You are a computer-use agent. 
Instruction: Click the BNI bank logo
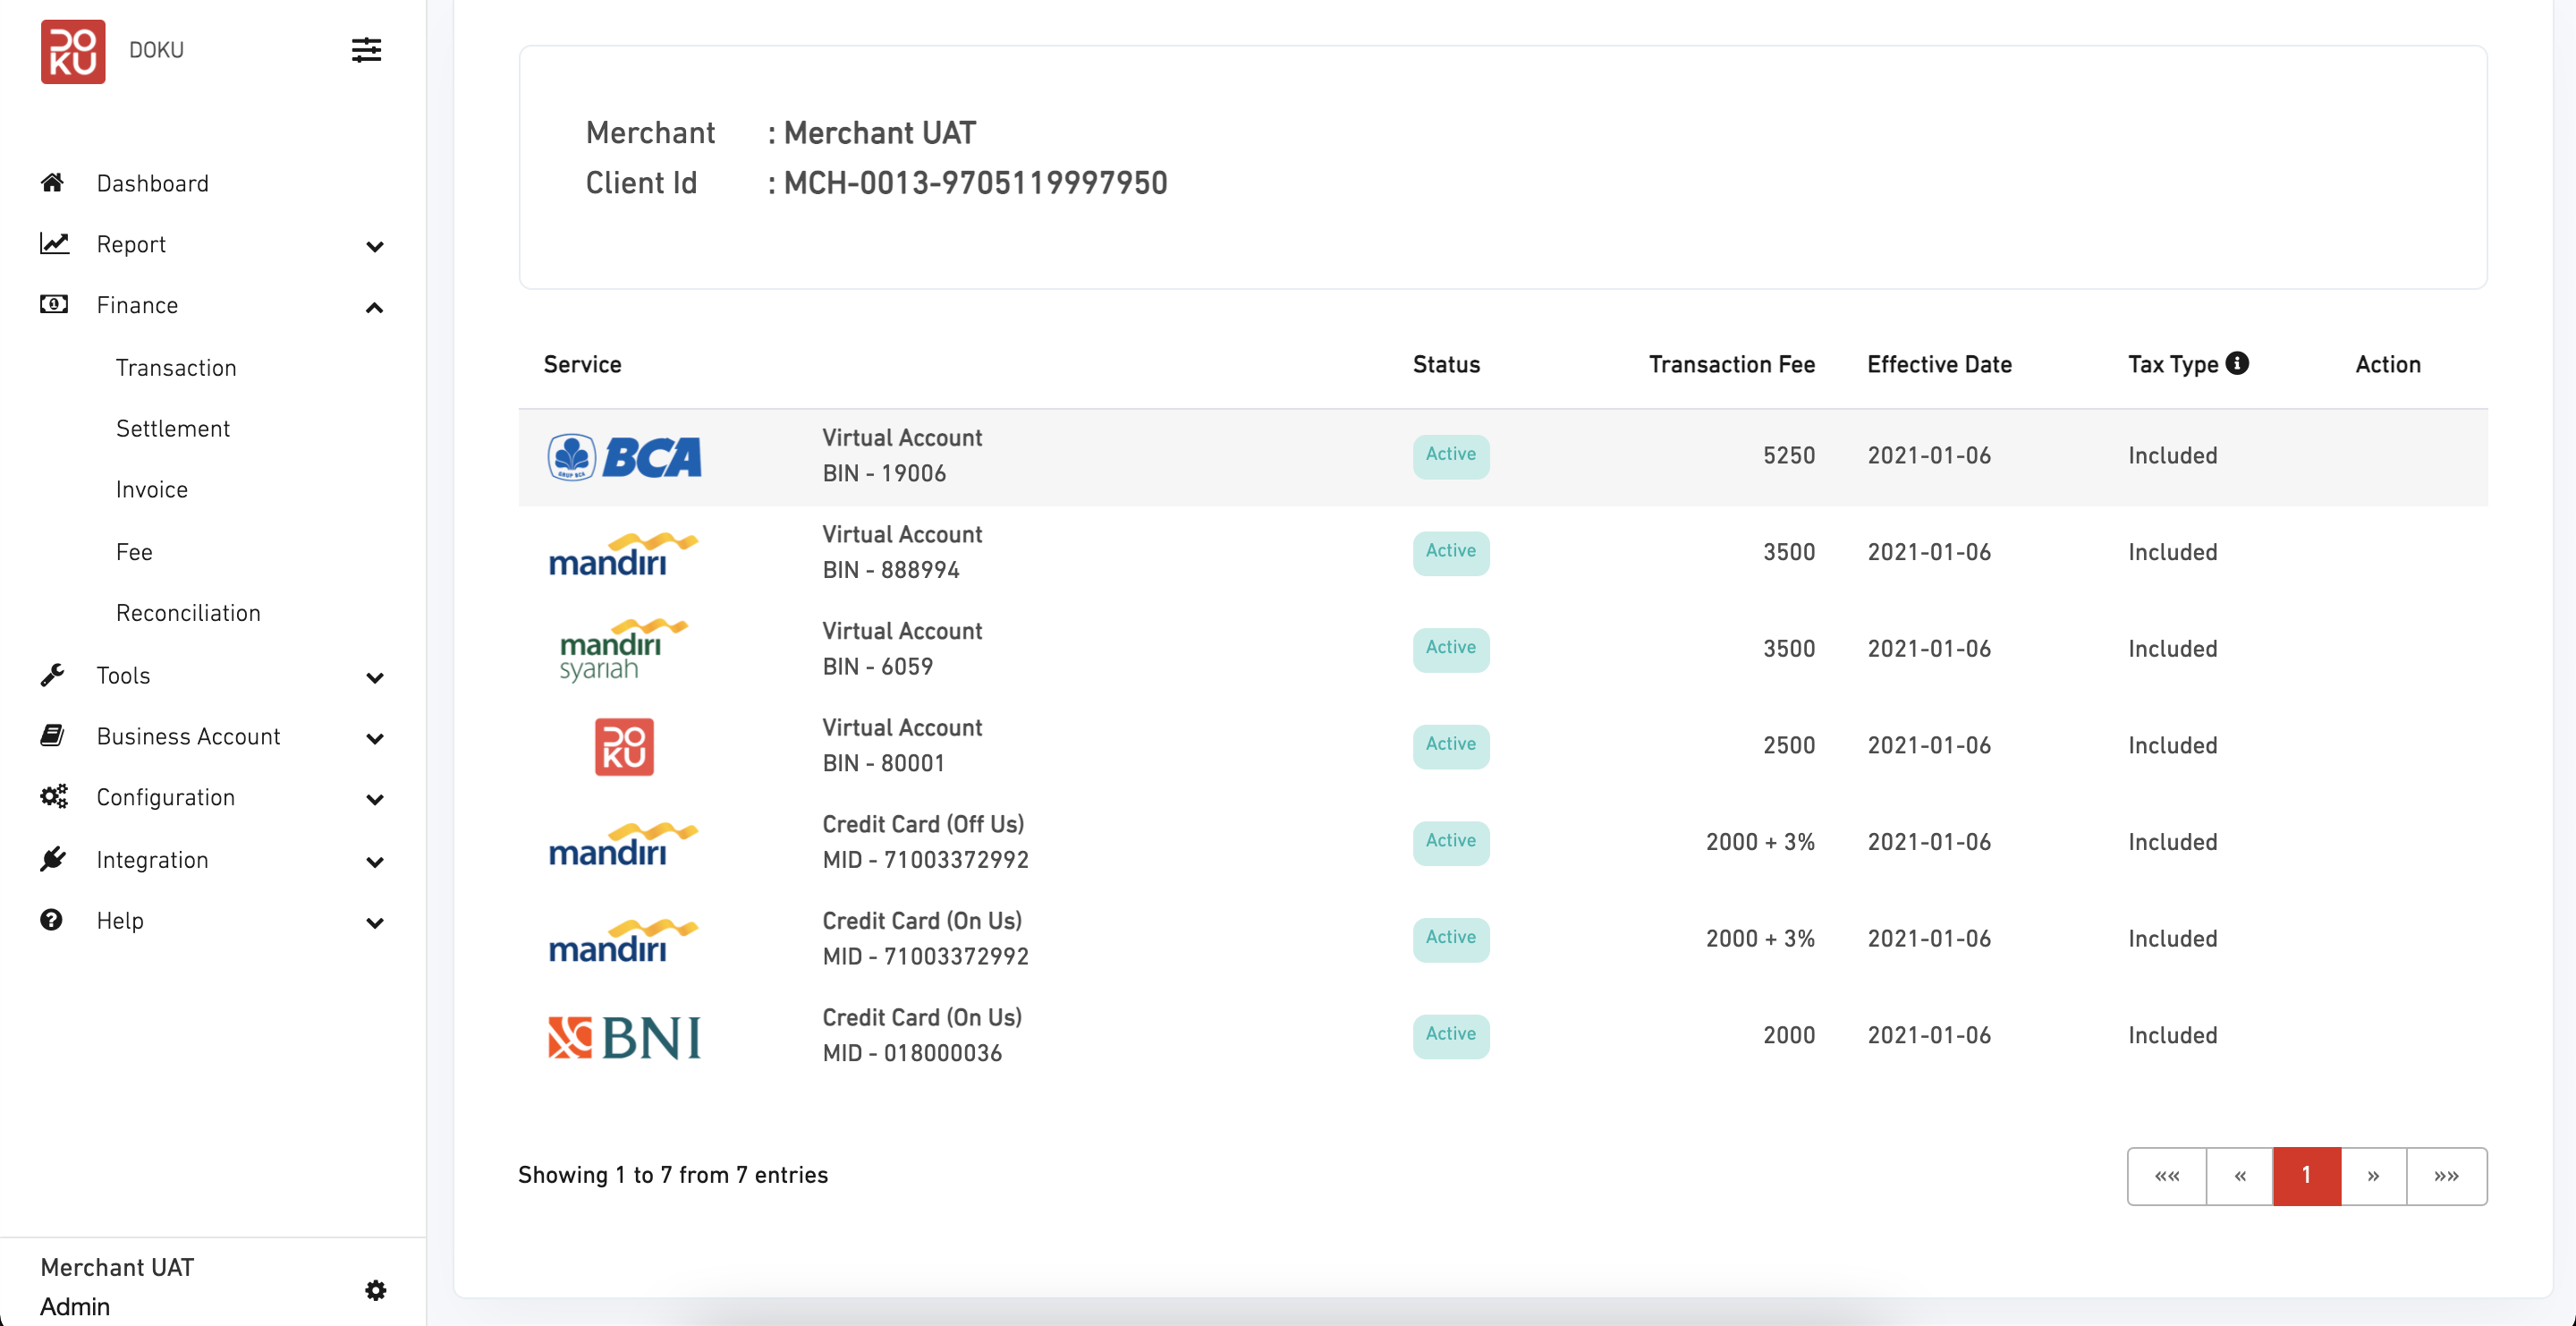pos(624,1037)
